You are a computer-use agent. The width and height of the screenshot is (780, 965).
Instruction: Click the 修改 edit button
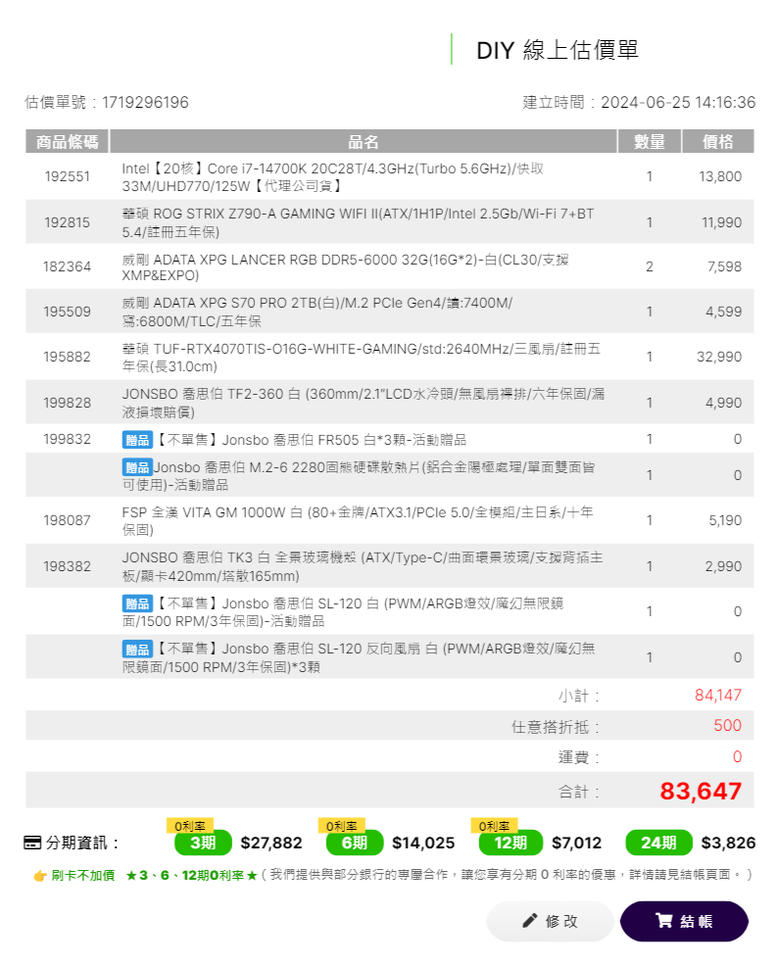click(550, 921)
